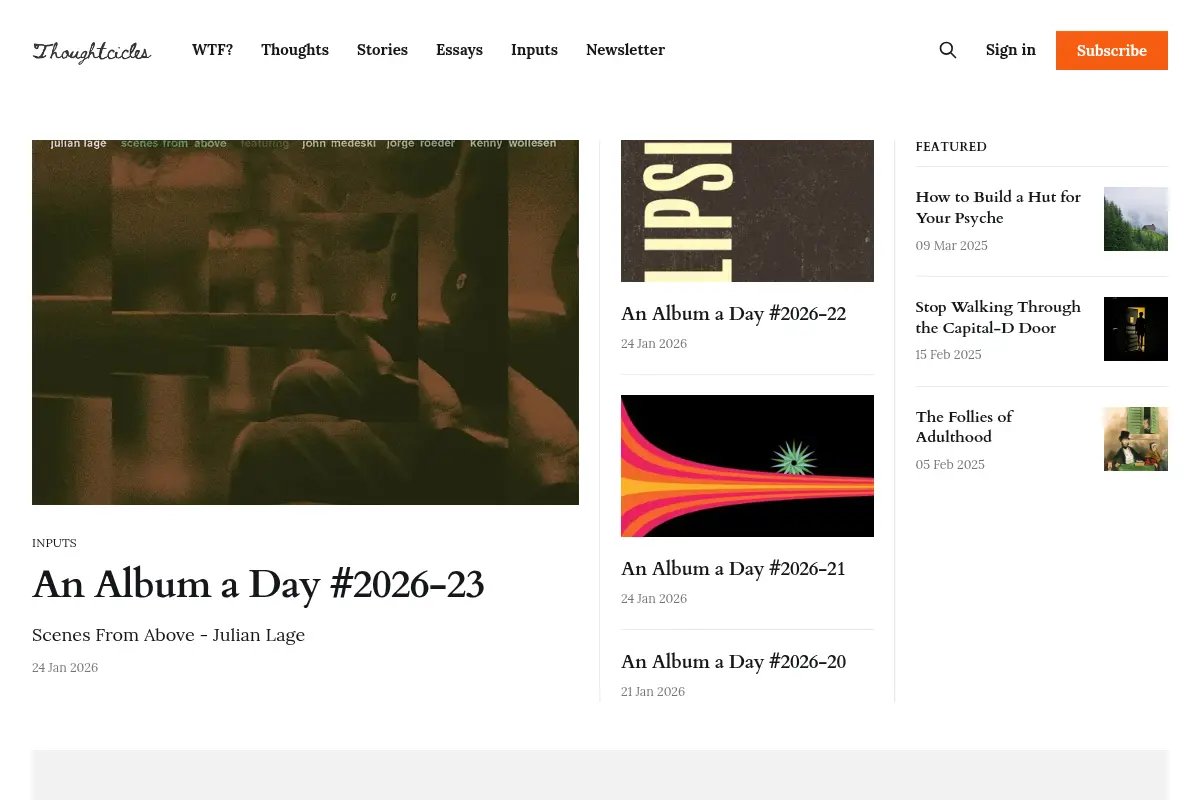Open the Inputs nav link
Image resolution: width=1200 pixels, height=800 pixels.
534,50
